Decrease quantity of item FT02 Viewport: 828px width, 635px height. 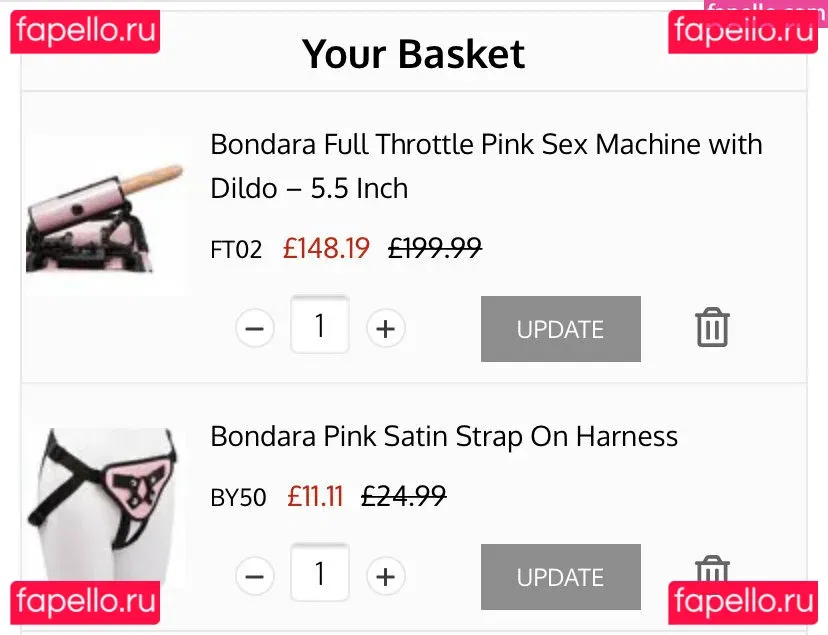pos(255,328)
